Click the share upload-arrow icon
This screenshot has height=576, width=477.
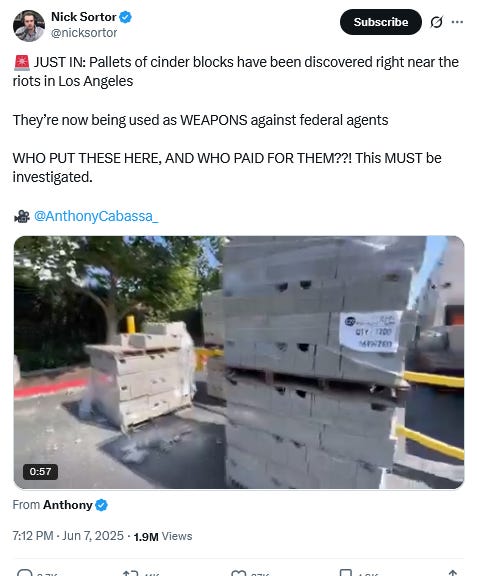pos(453,573)
